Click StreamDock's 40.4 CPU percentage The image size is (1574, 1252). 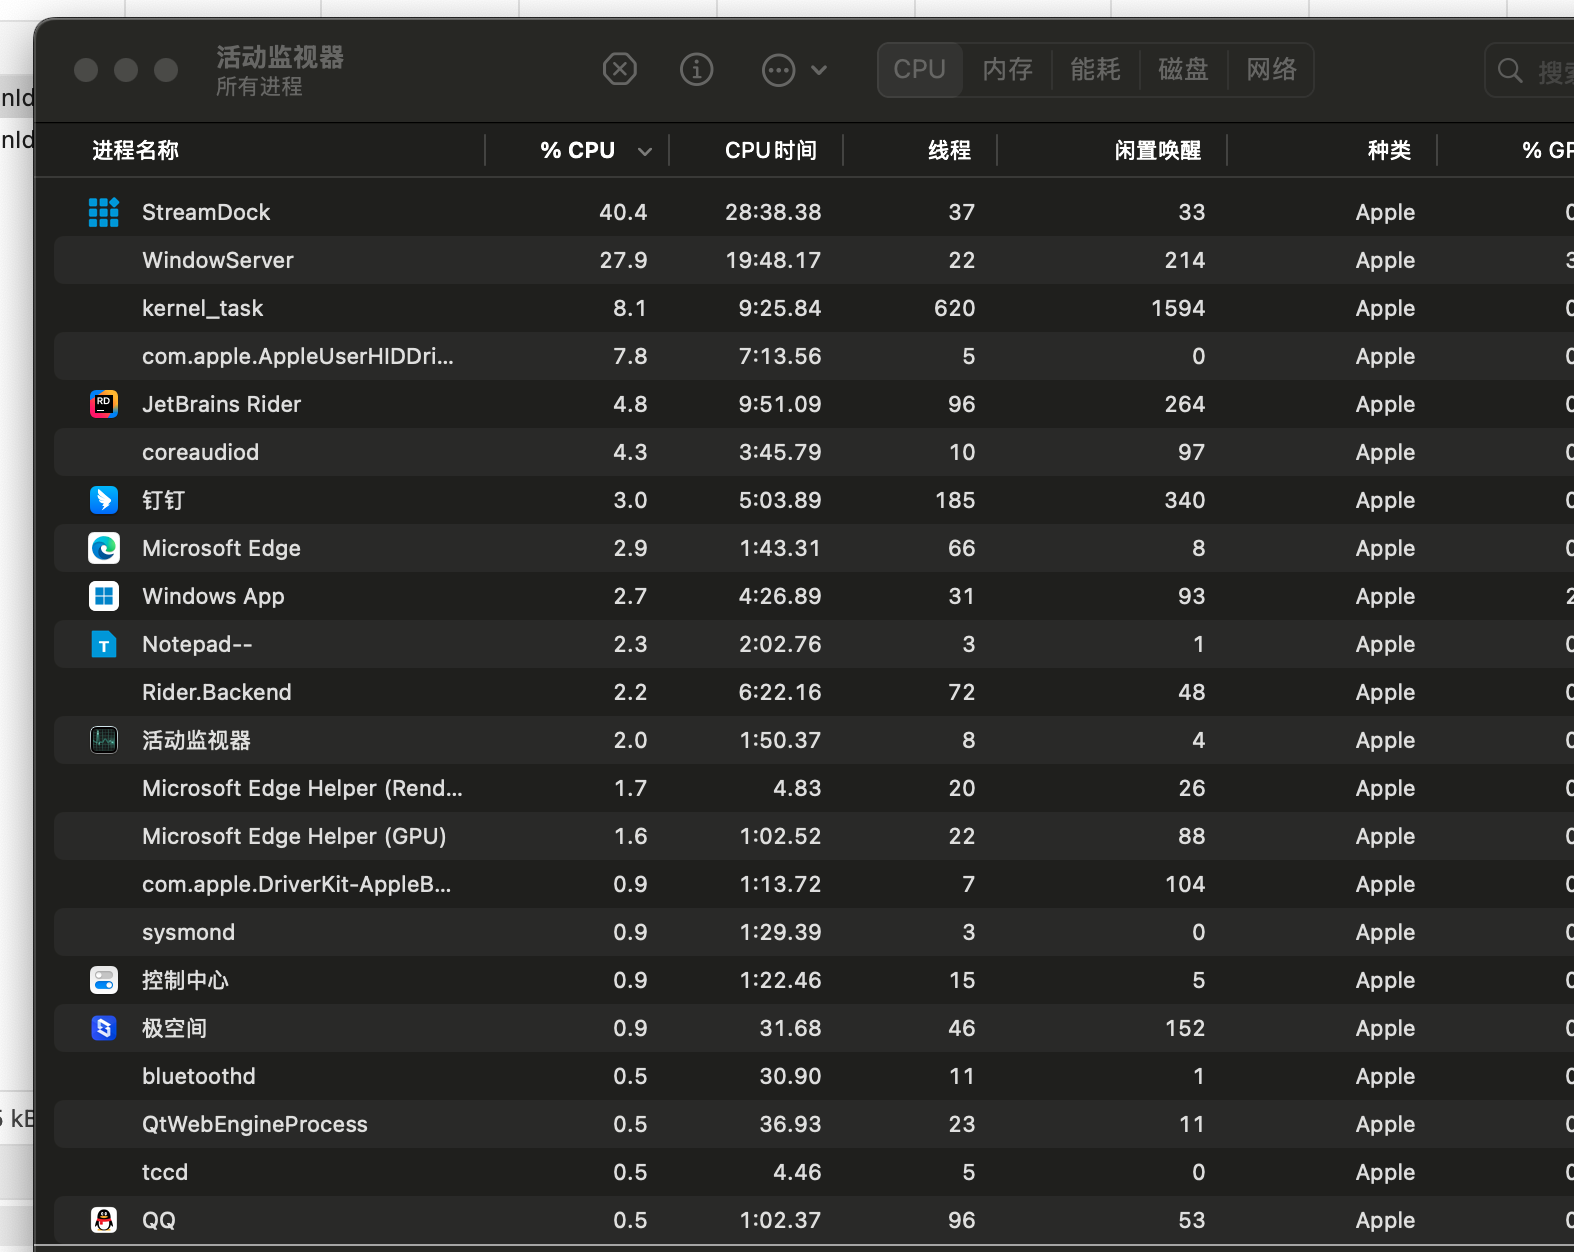click(x=623, y=212)
